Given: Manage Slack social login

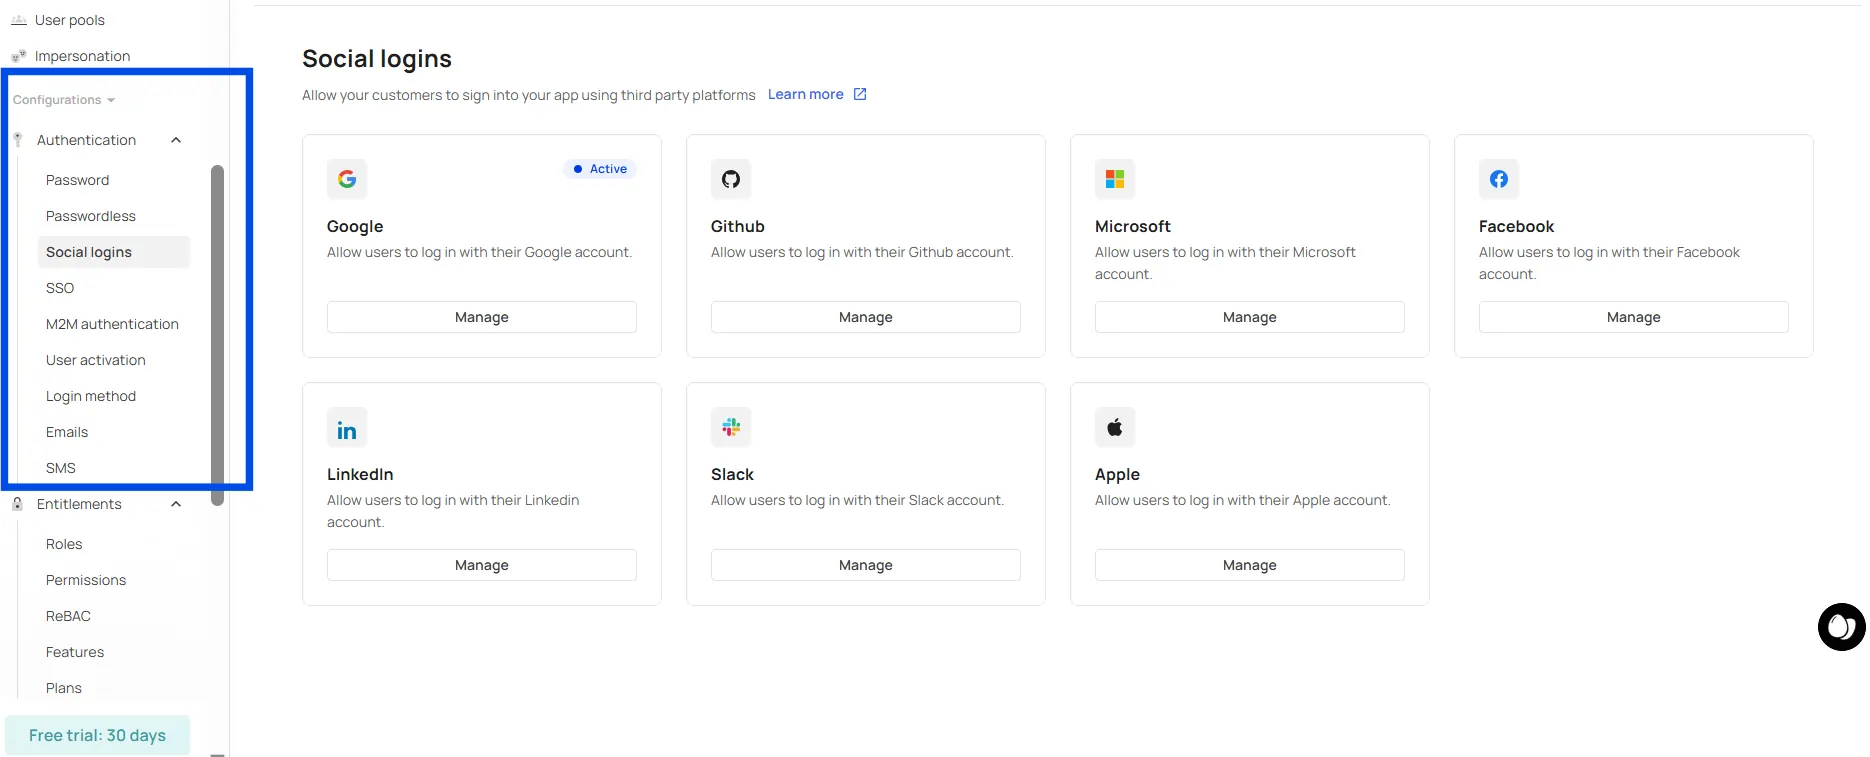Looking at the screenshot, I should point(866,565).
